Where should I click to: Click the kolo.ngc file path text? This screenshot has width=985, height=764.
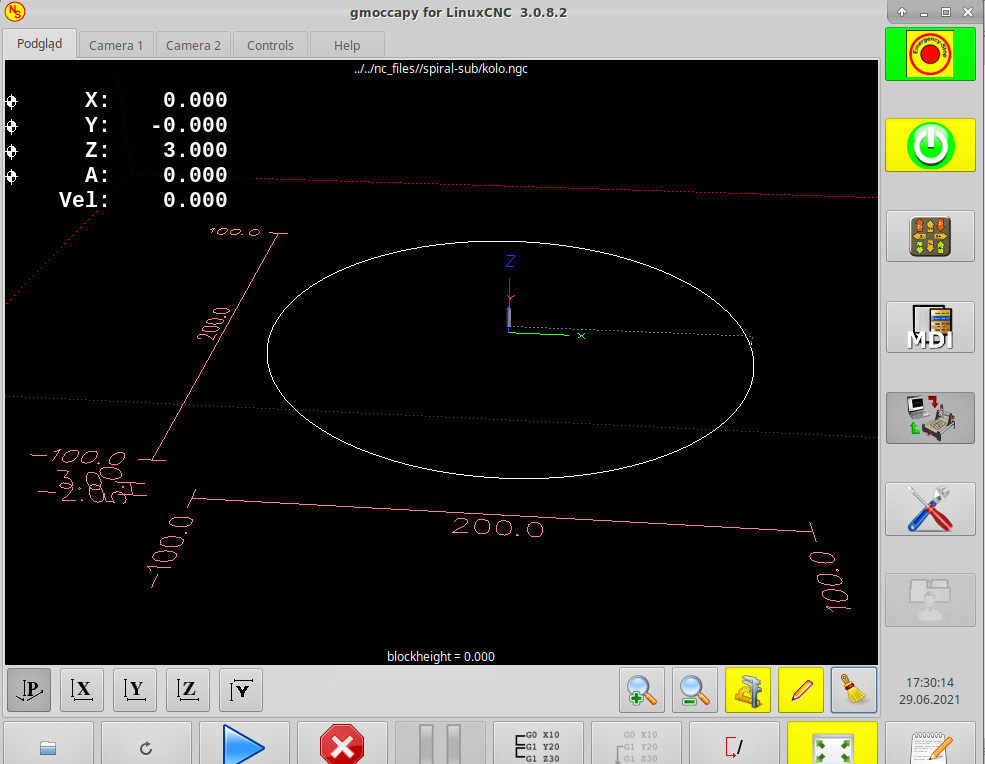440,68
